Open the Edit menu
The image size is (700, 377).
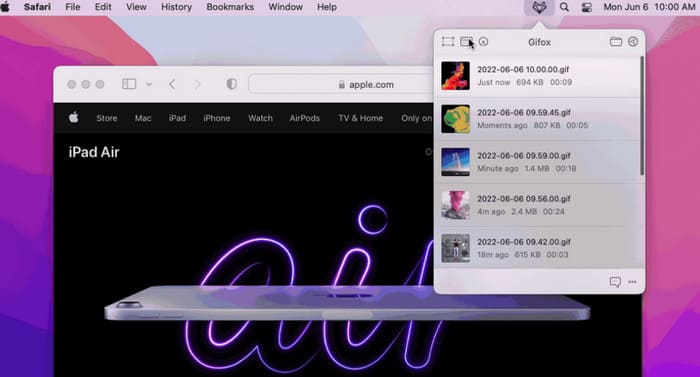103,7
